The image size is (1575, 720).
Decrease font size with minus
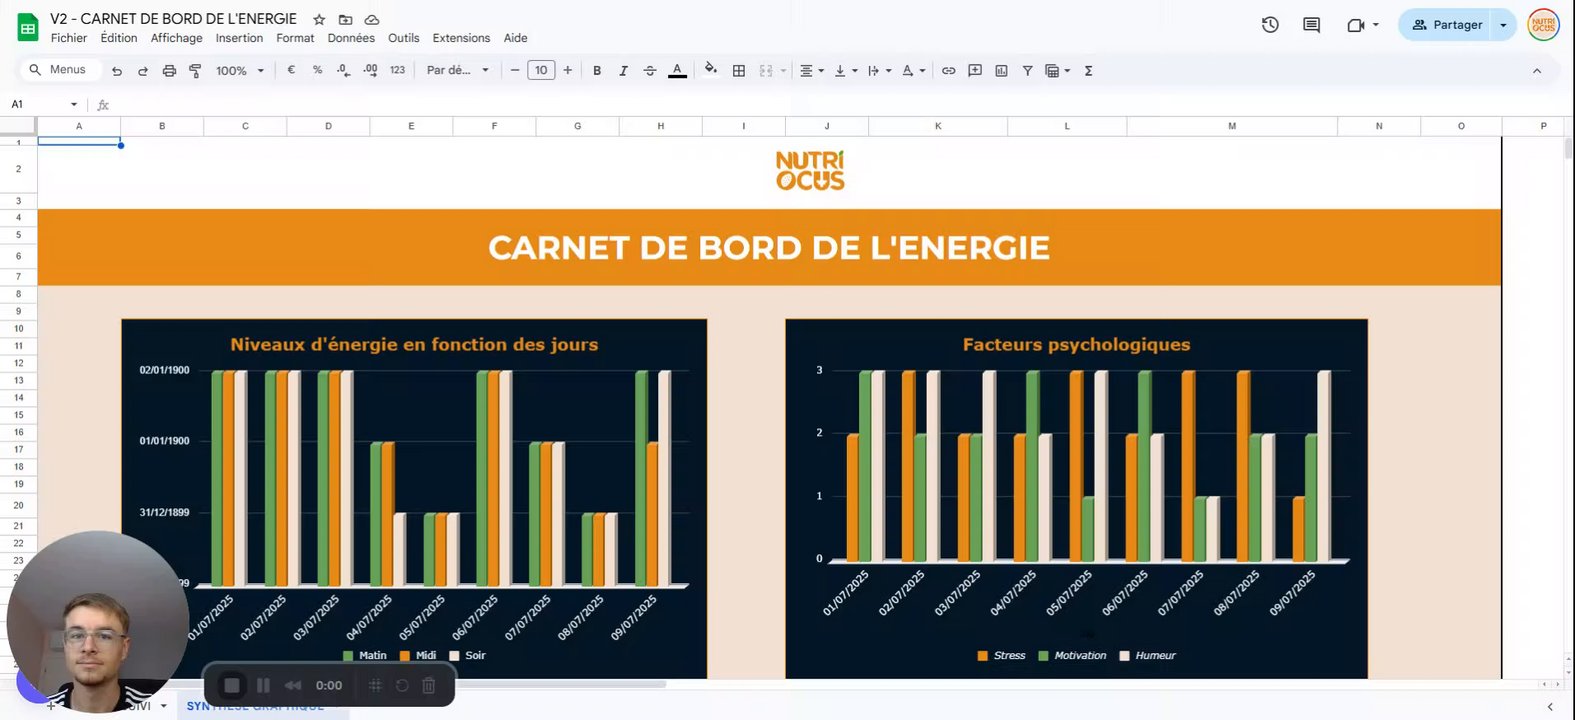click(x=515, y=70)
